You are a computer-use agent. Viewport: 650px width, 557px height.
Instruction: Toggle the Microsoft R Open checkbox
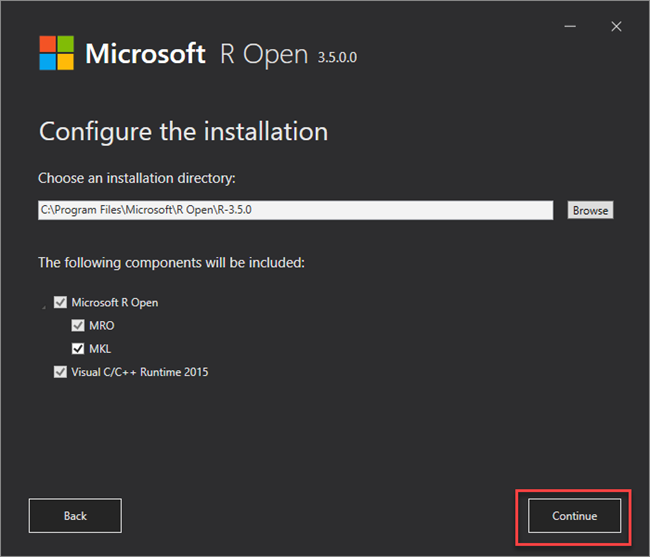[60, 302]
